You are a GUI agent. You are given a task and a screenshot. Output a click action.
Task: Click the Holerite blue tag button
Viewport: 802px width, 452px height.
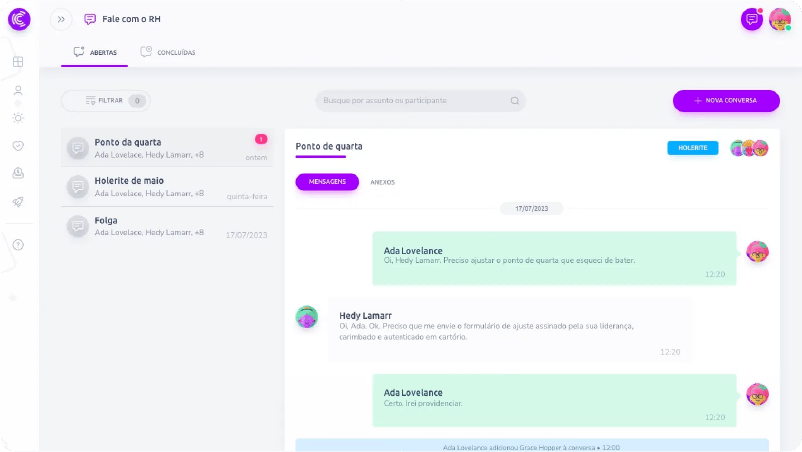[x=693, y=148]
